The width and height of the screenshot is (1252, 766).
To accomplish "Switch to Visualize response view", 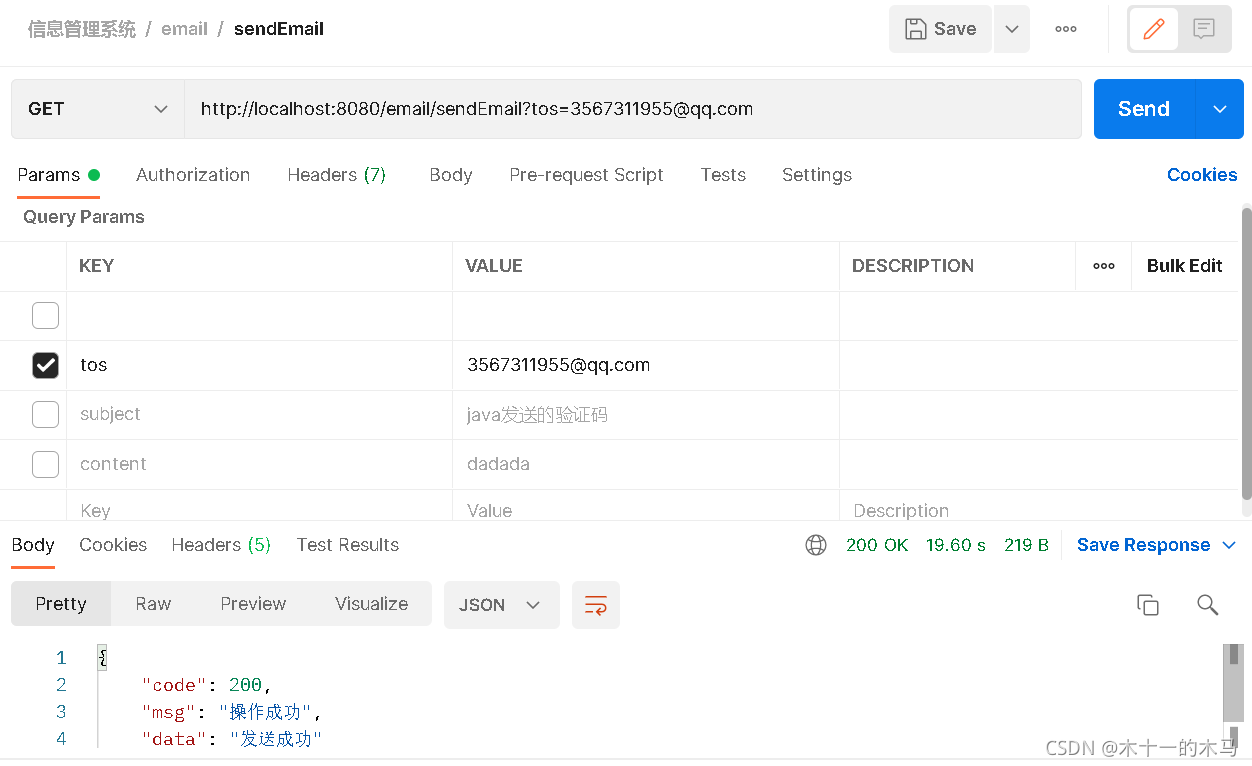I will [x=371, y=604].
